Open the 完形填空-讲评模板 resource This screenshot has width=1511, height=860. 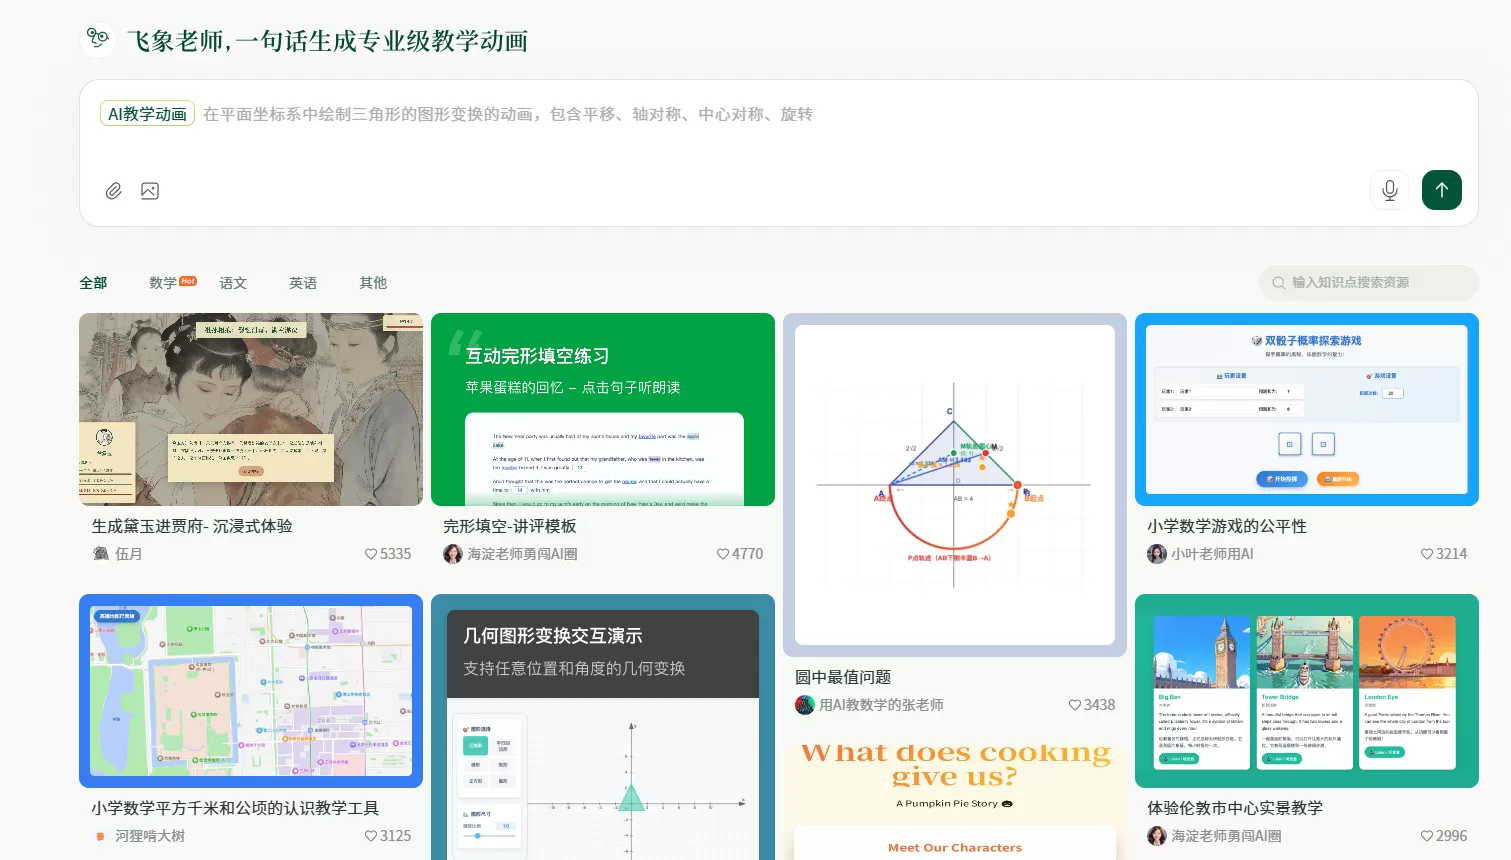point(602,409)
